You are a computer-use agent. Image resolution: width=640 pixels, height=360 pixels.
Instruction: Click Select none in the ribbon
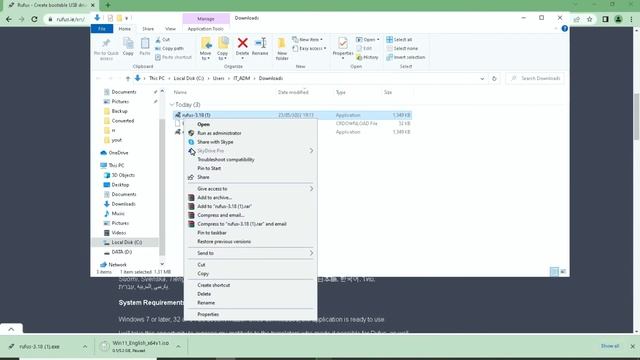click(x=402, y=48)
